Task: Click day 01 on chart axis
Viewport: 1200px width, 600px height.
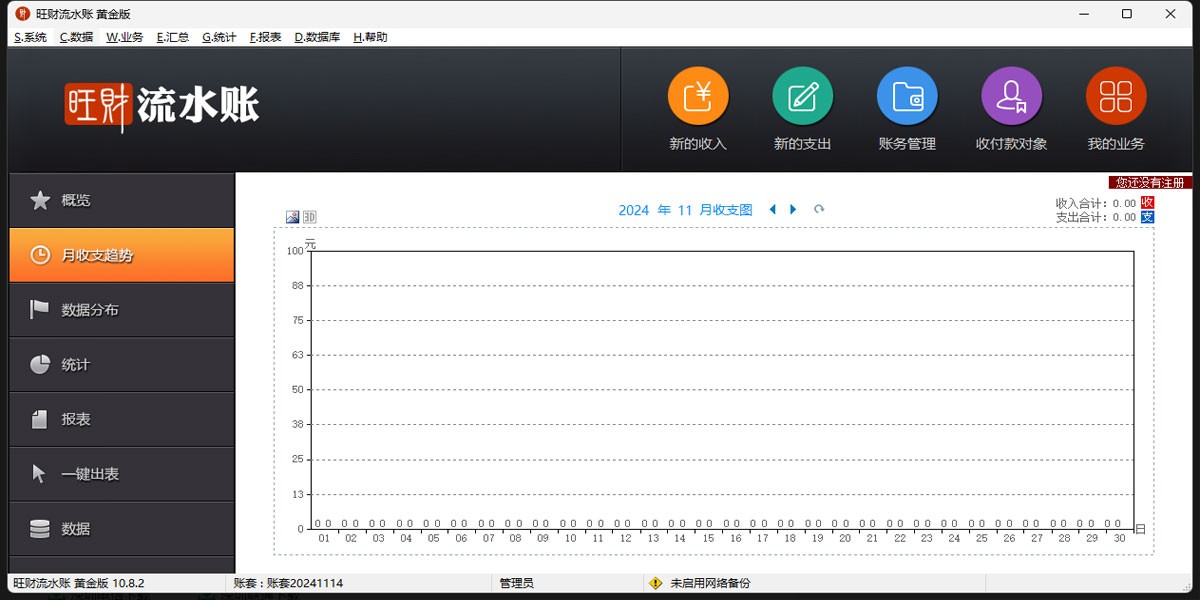Action: click(324, 538)
